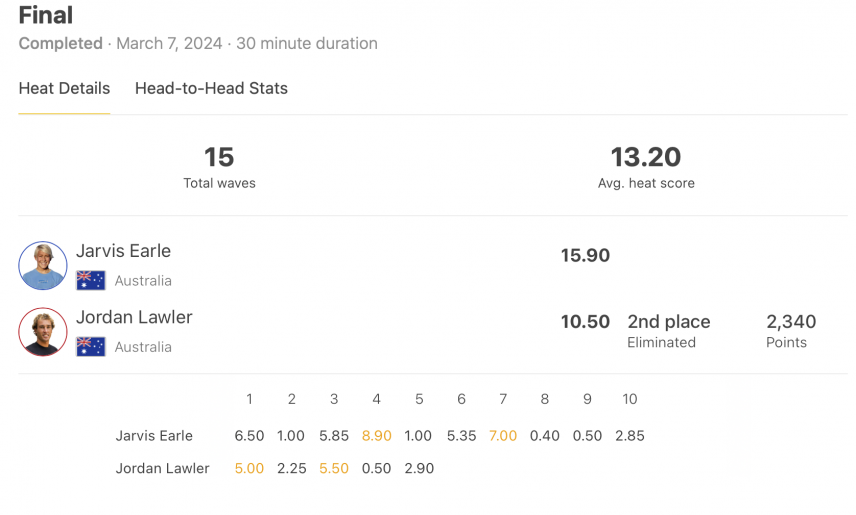Click the 15 Total waves statistic
This screenshot has width=856, height=515.
(x=219, y=167)
